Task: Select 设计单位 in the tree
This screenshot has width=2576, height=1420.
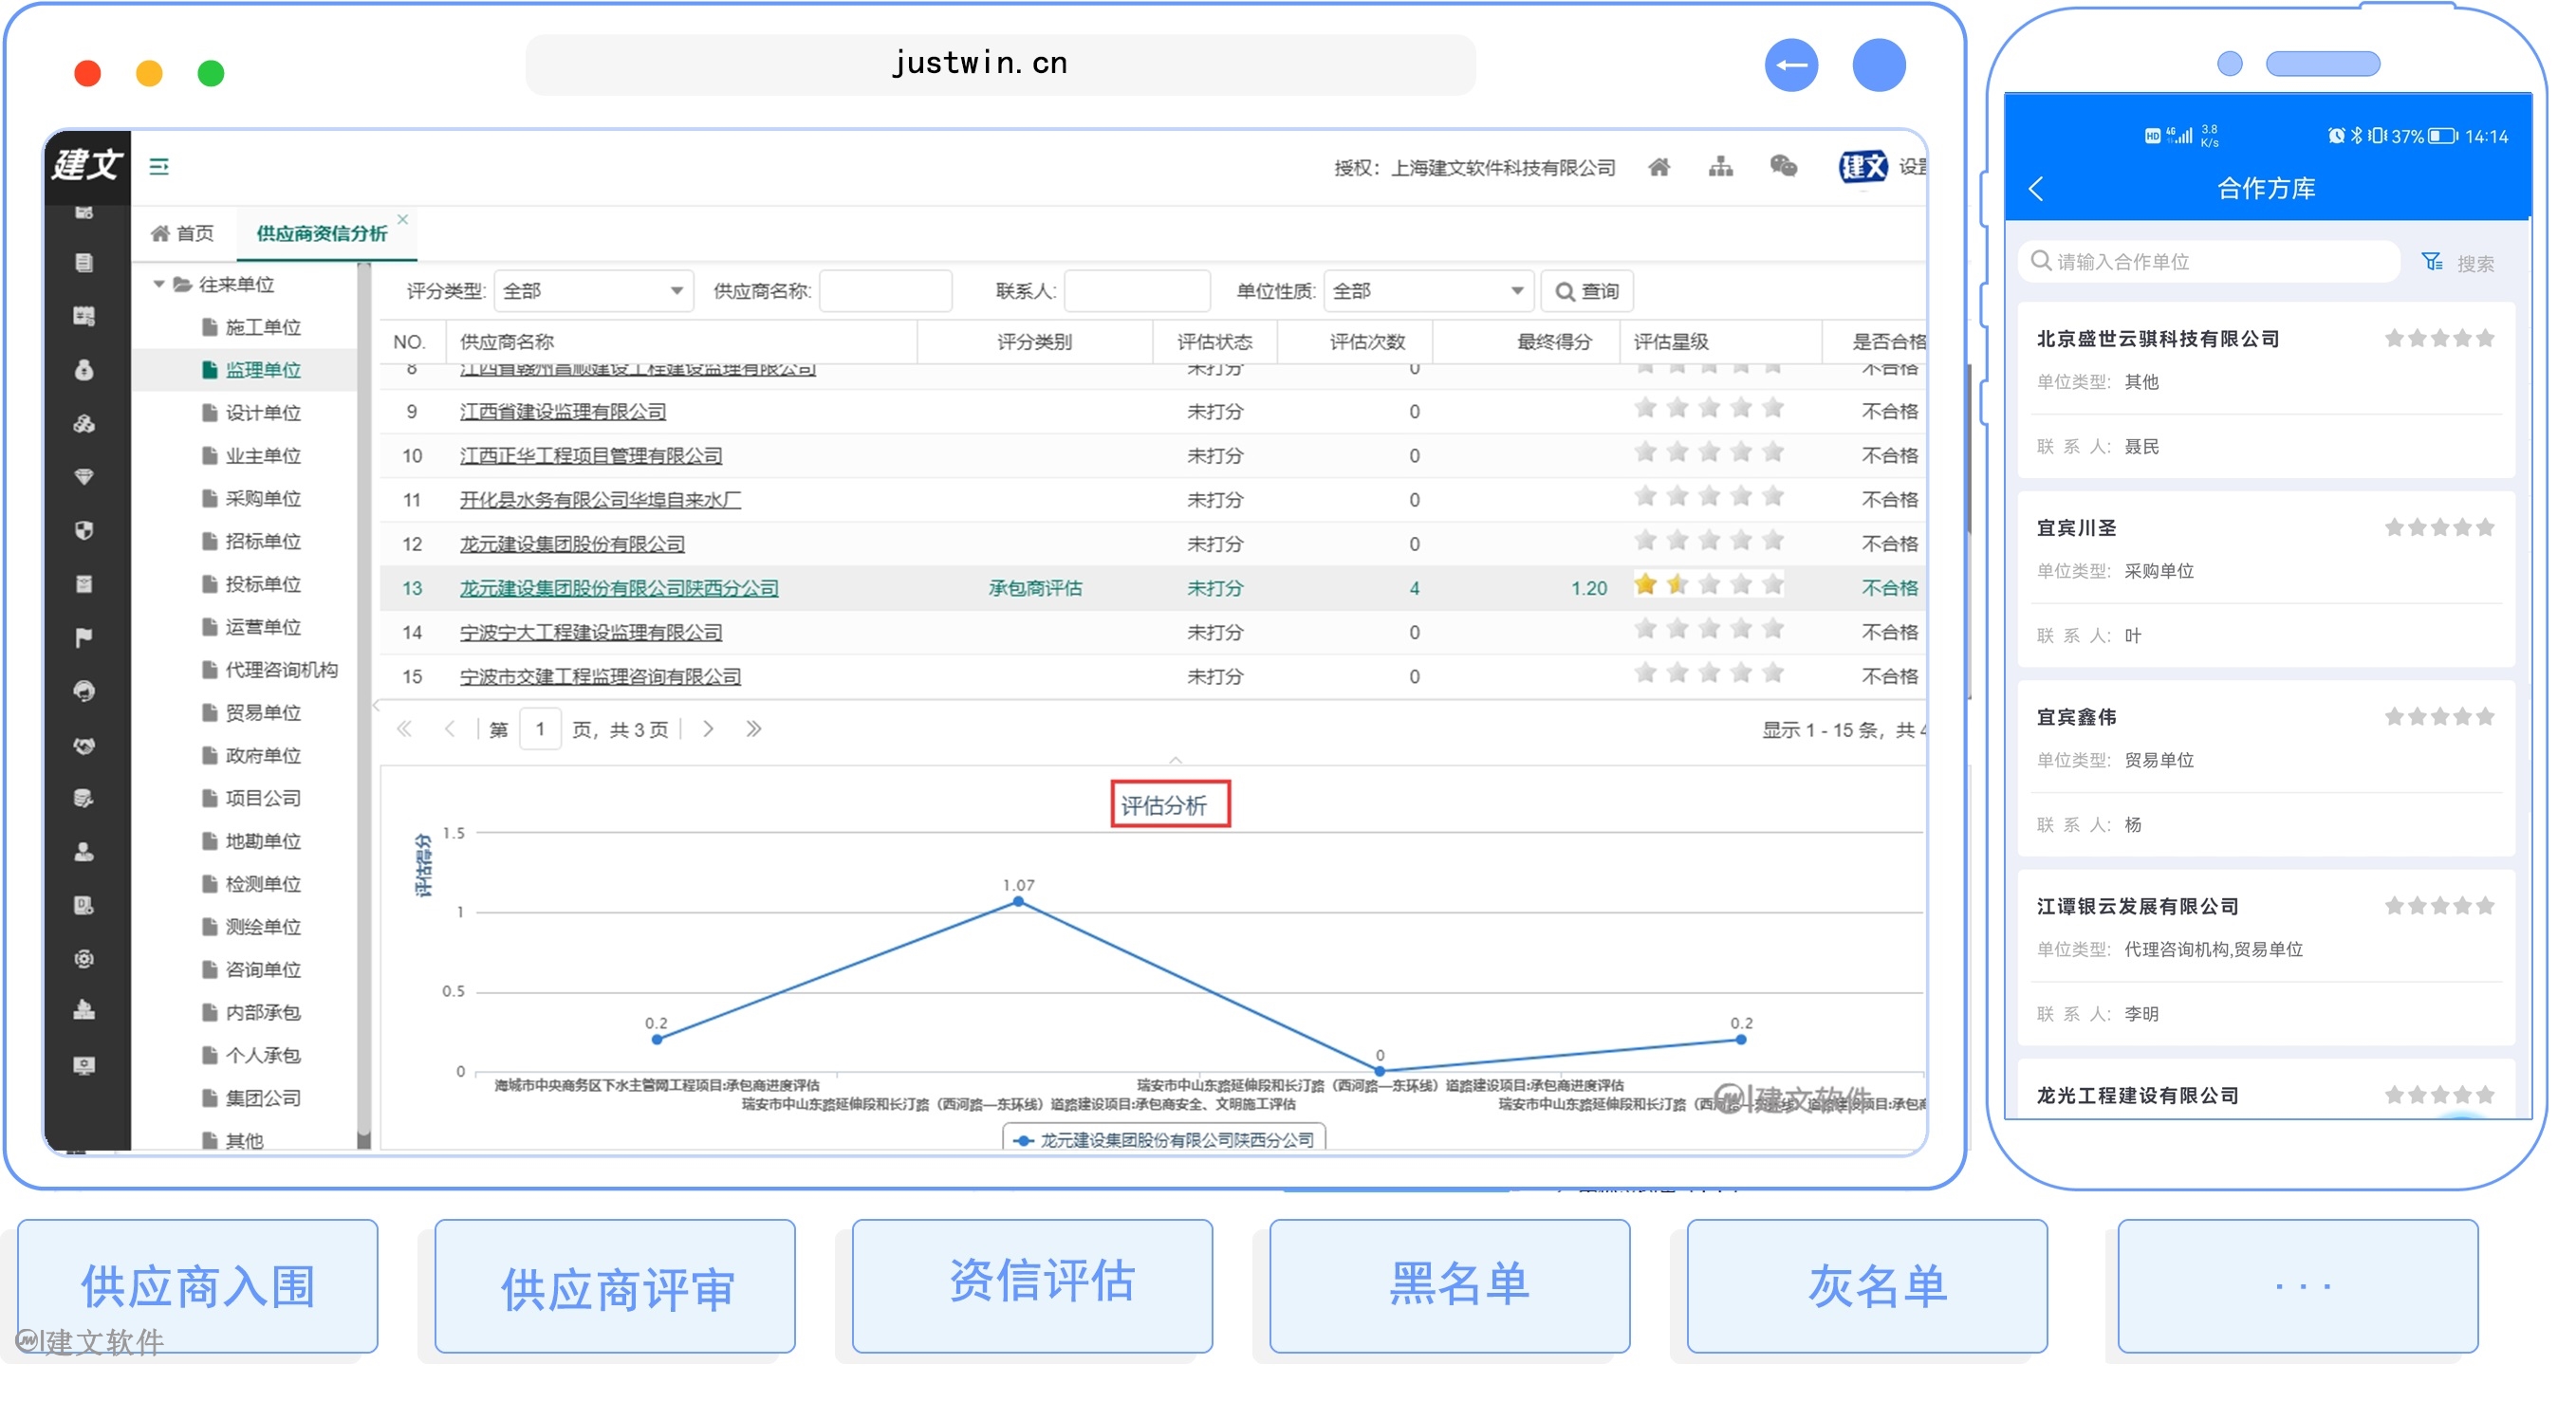Action: pos(263,413)
